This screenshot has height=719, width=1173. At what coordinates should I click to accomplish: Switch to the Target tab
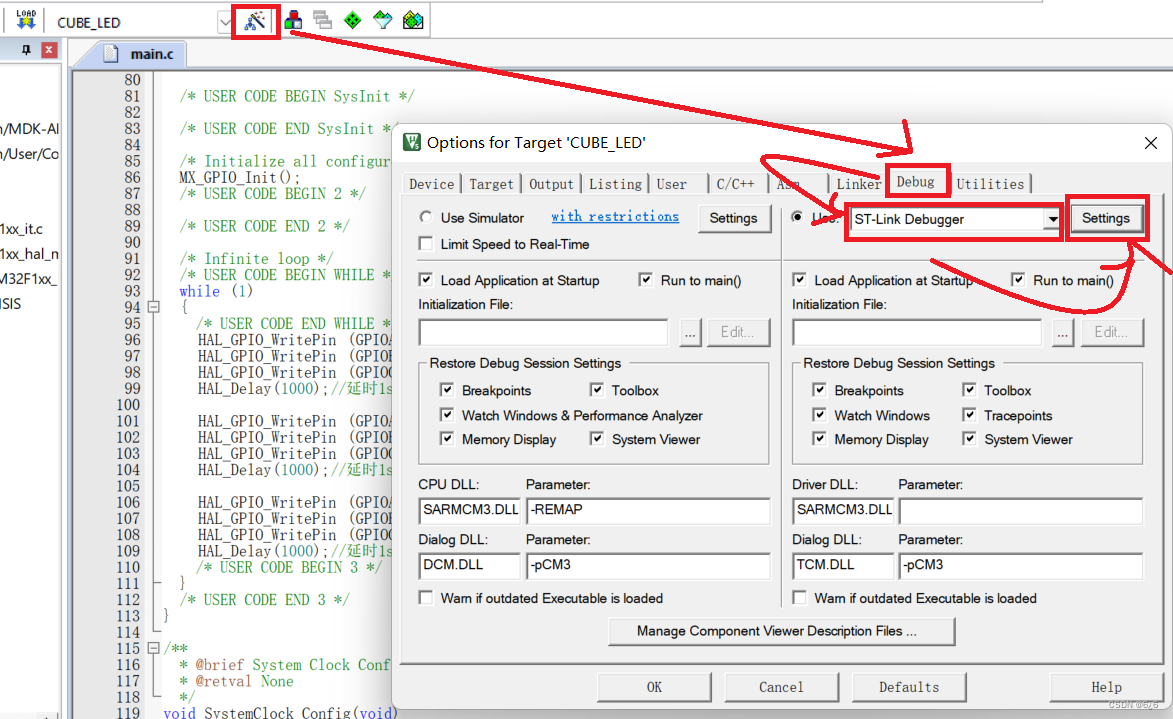coord(491,184)
